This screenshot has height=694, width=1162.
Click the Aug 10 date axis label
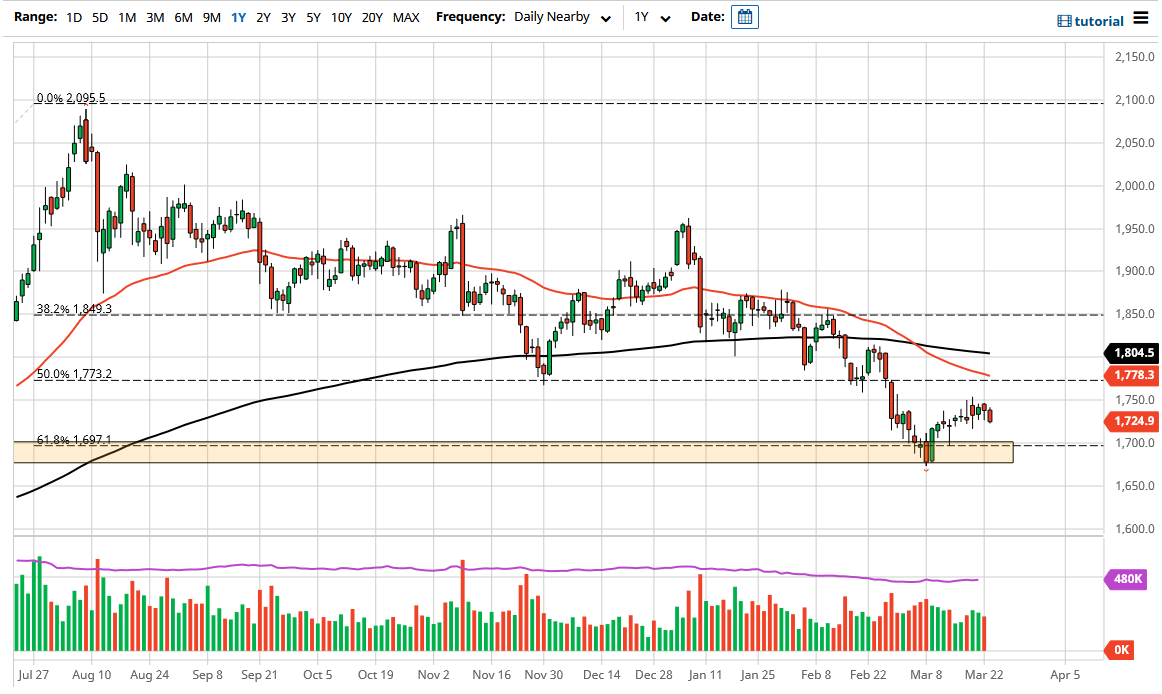tap(92, 675)
